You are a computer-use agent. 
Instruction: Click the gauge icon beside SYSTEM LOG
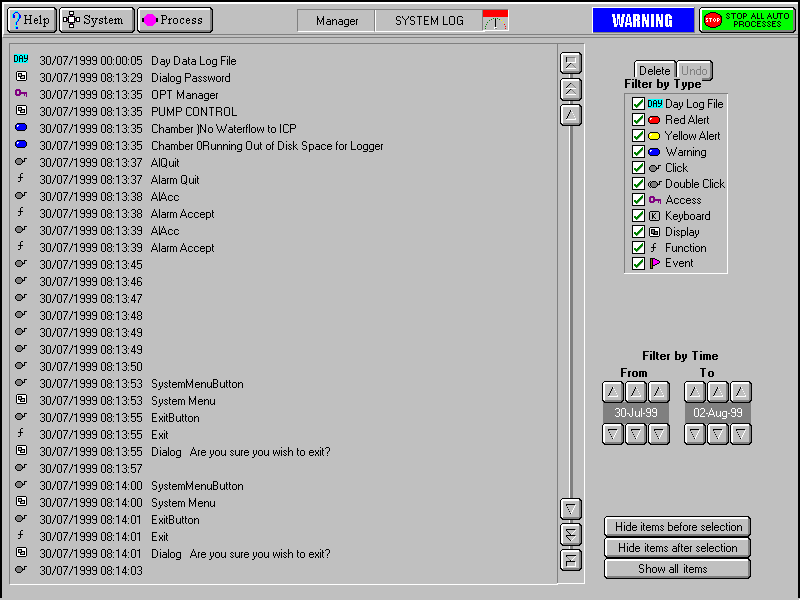495,20
